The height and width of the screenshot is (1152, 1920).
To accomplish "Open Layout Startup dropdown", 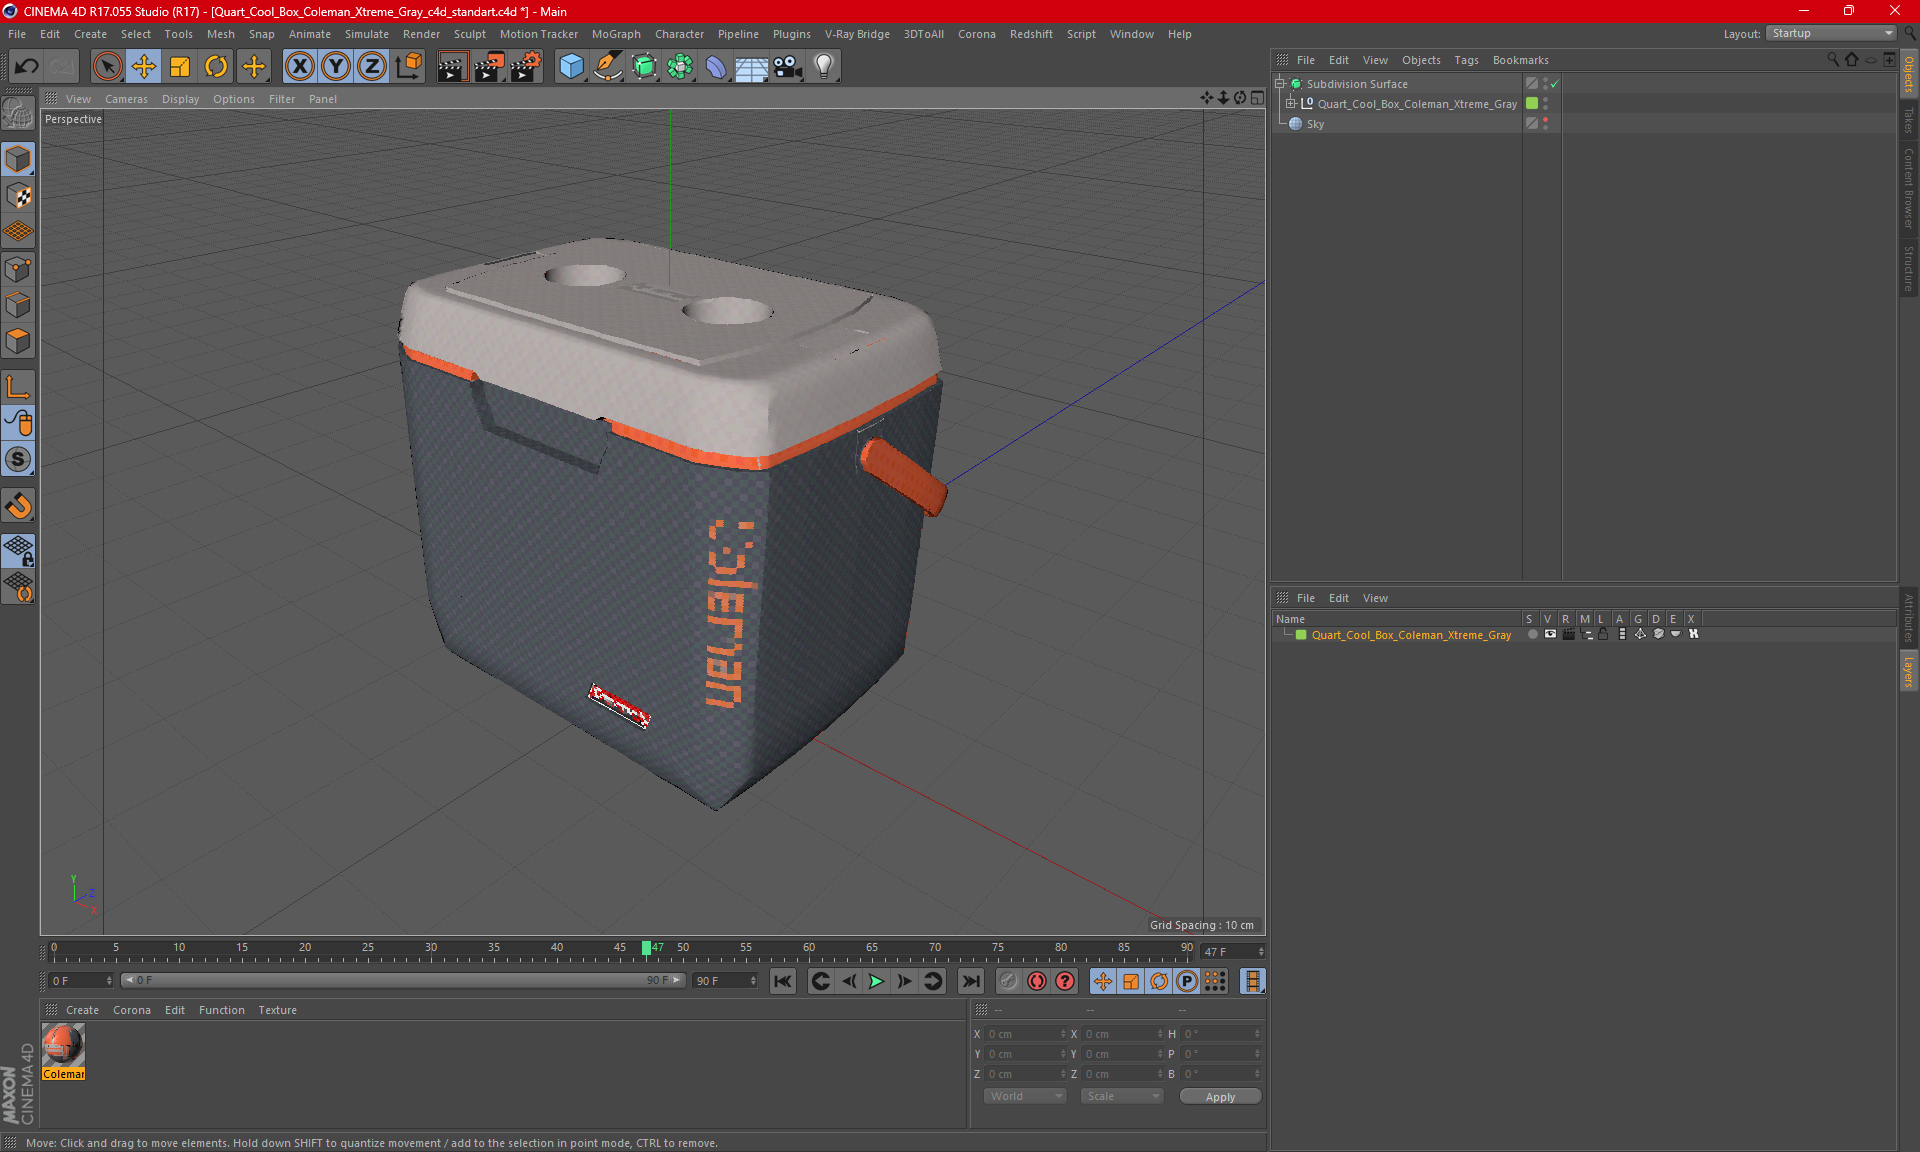I will pyautogui.click(x=1832, y=33).
